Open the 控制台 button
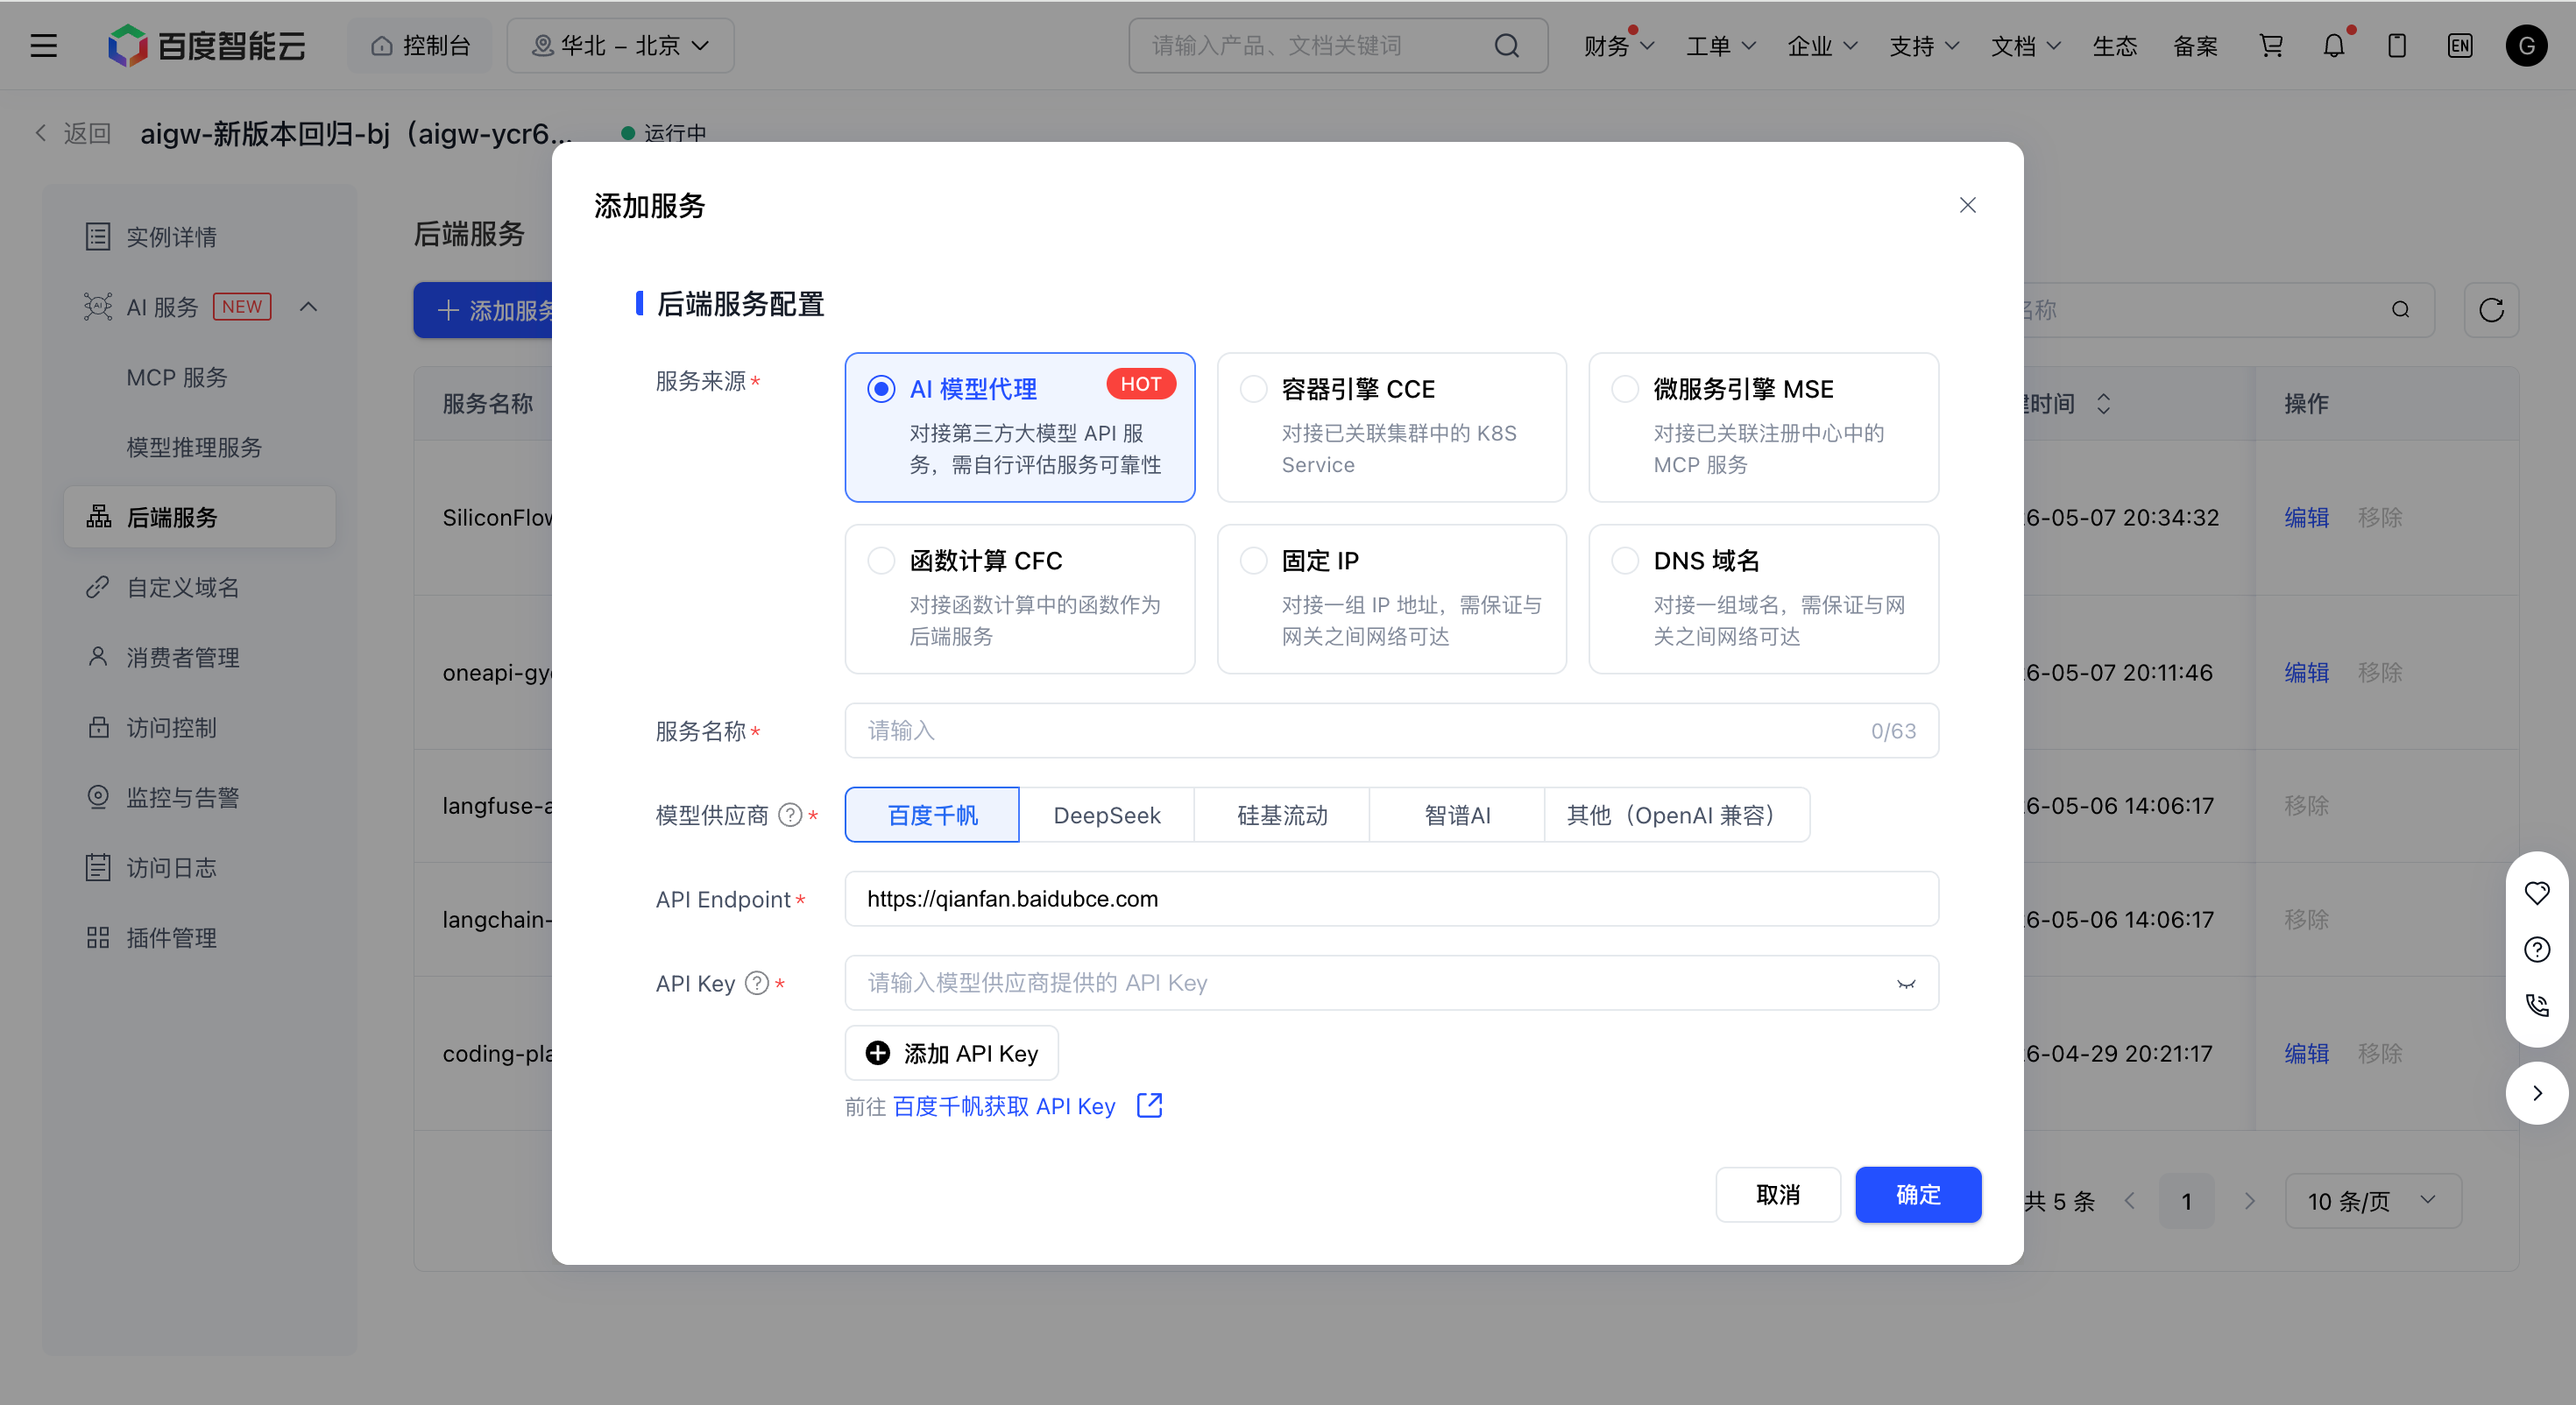2576x1405 pixels. point(420,46)
